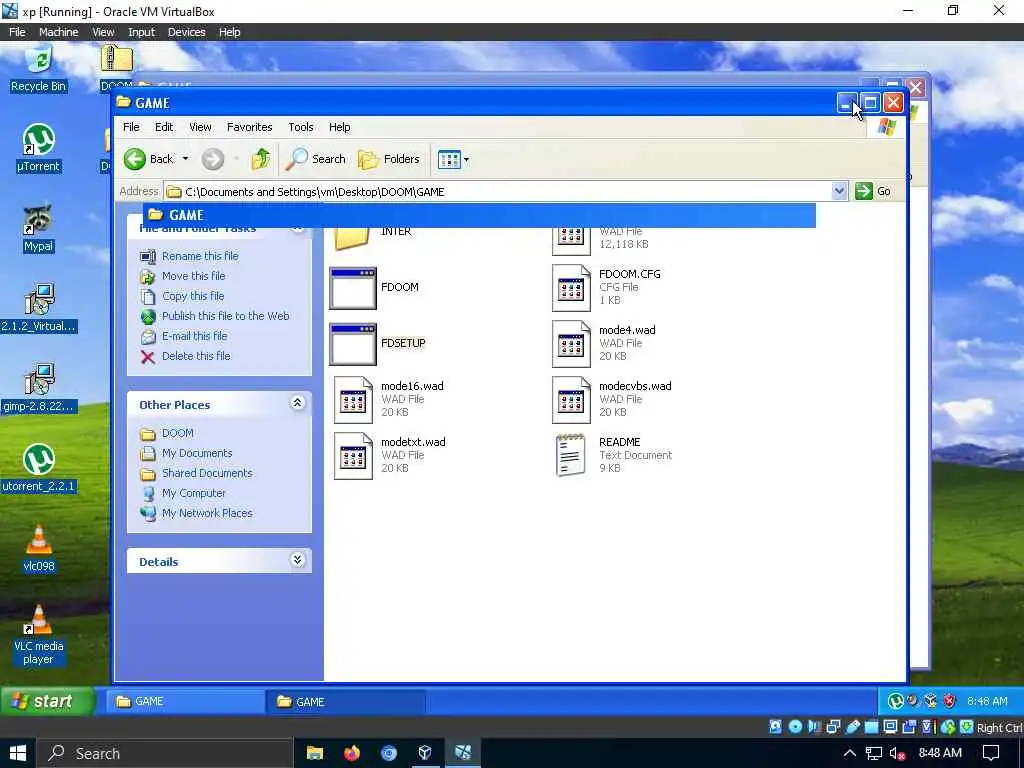1024x768 pixels.
Task: Select the vlc098 cone icon
Action: [39, 548]
